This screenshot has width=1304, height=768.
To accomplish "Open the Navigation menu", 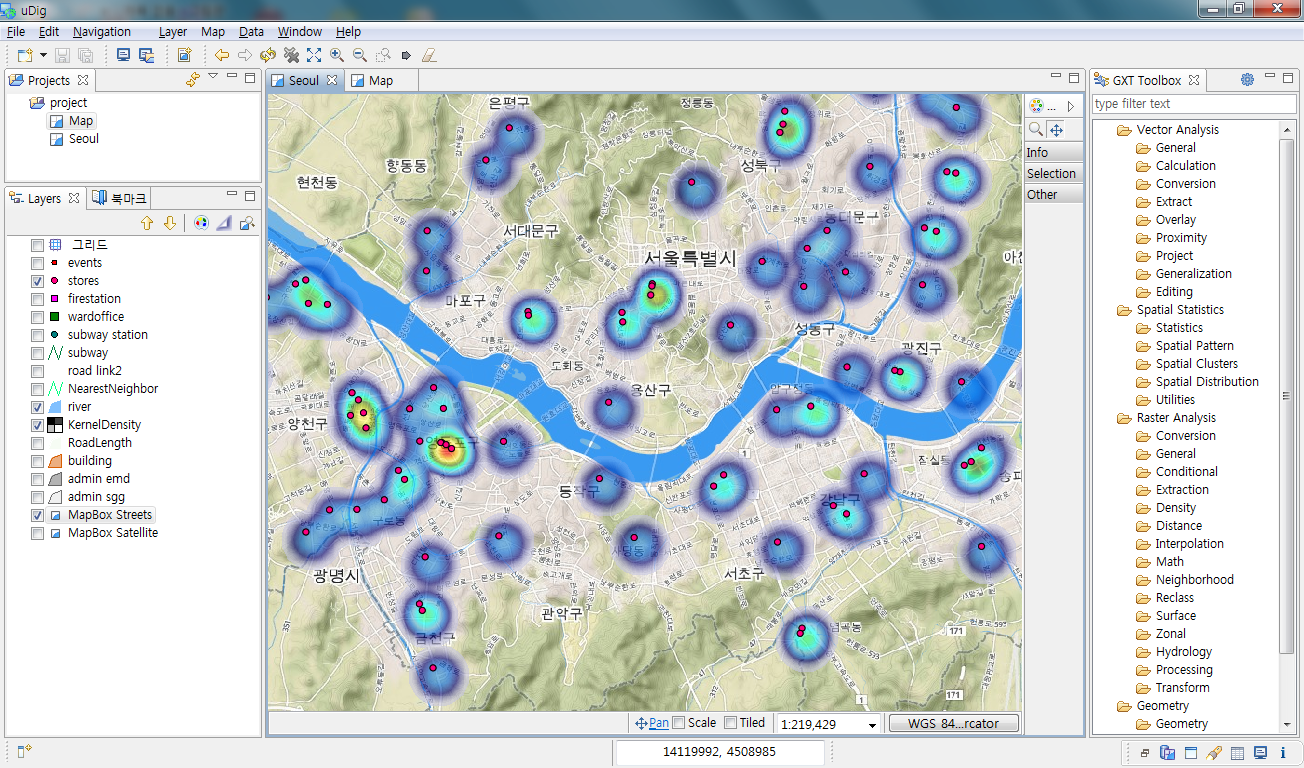I will [101, 31].
